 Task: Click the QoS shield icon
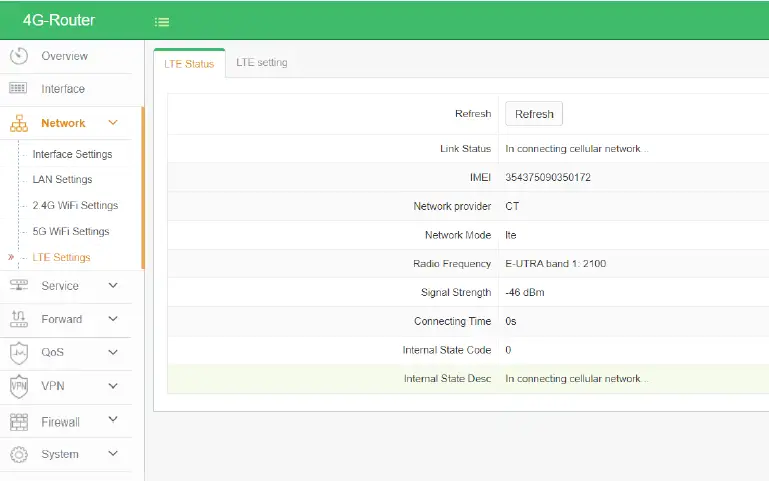pos(19,353)
